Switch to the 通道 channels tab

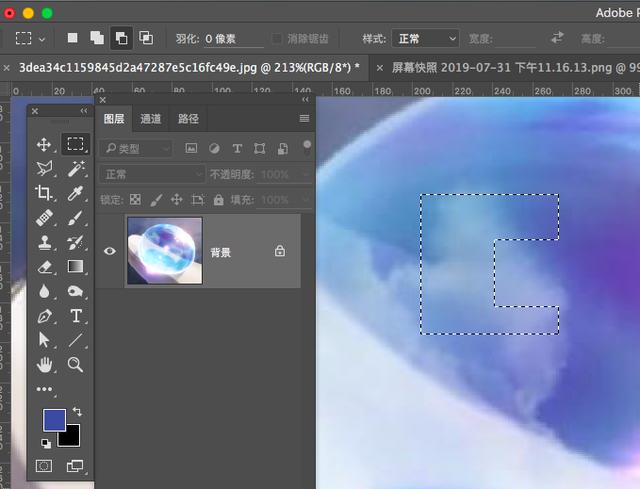click(151, 119)
